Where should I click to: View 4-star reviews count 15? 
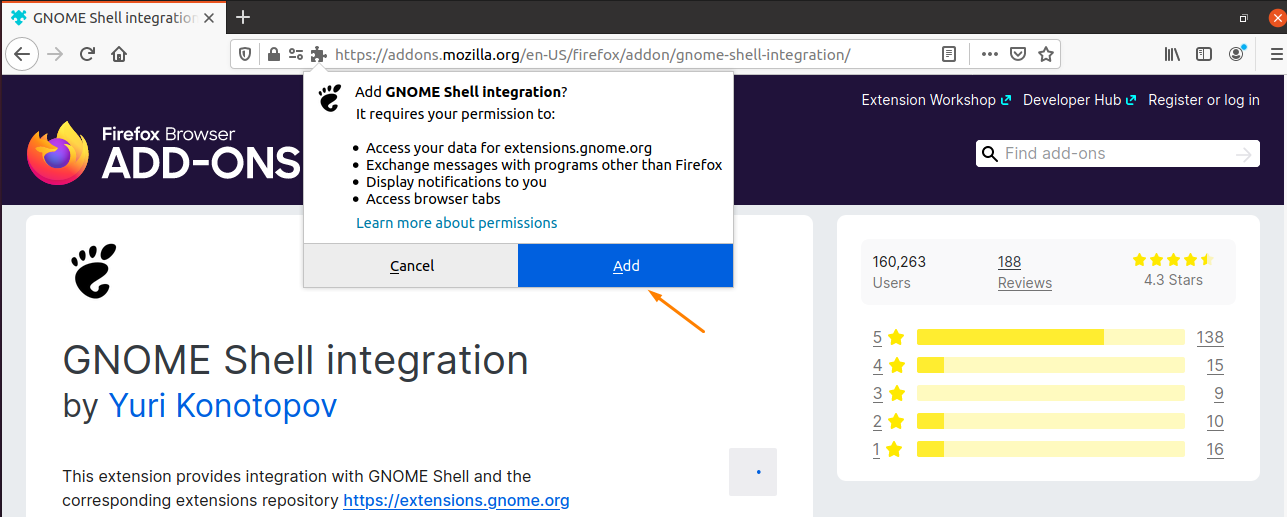tap(1215, 365)
